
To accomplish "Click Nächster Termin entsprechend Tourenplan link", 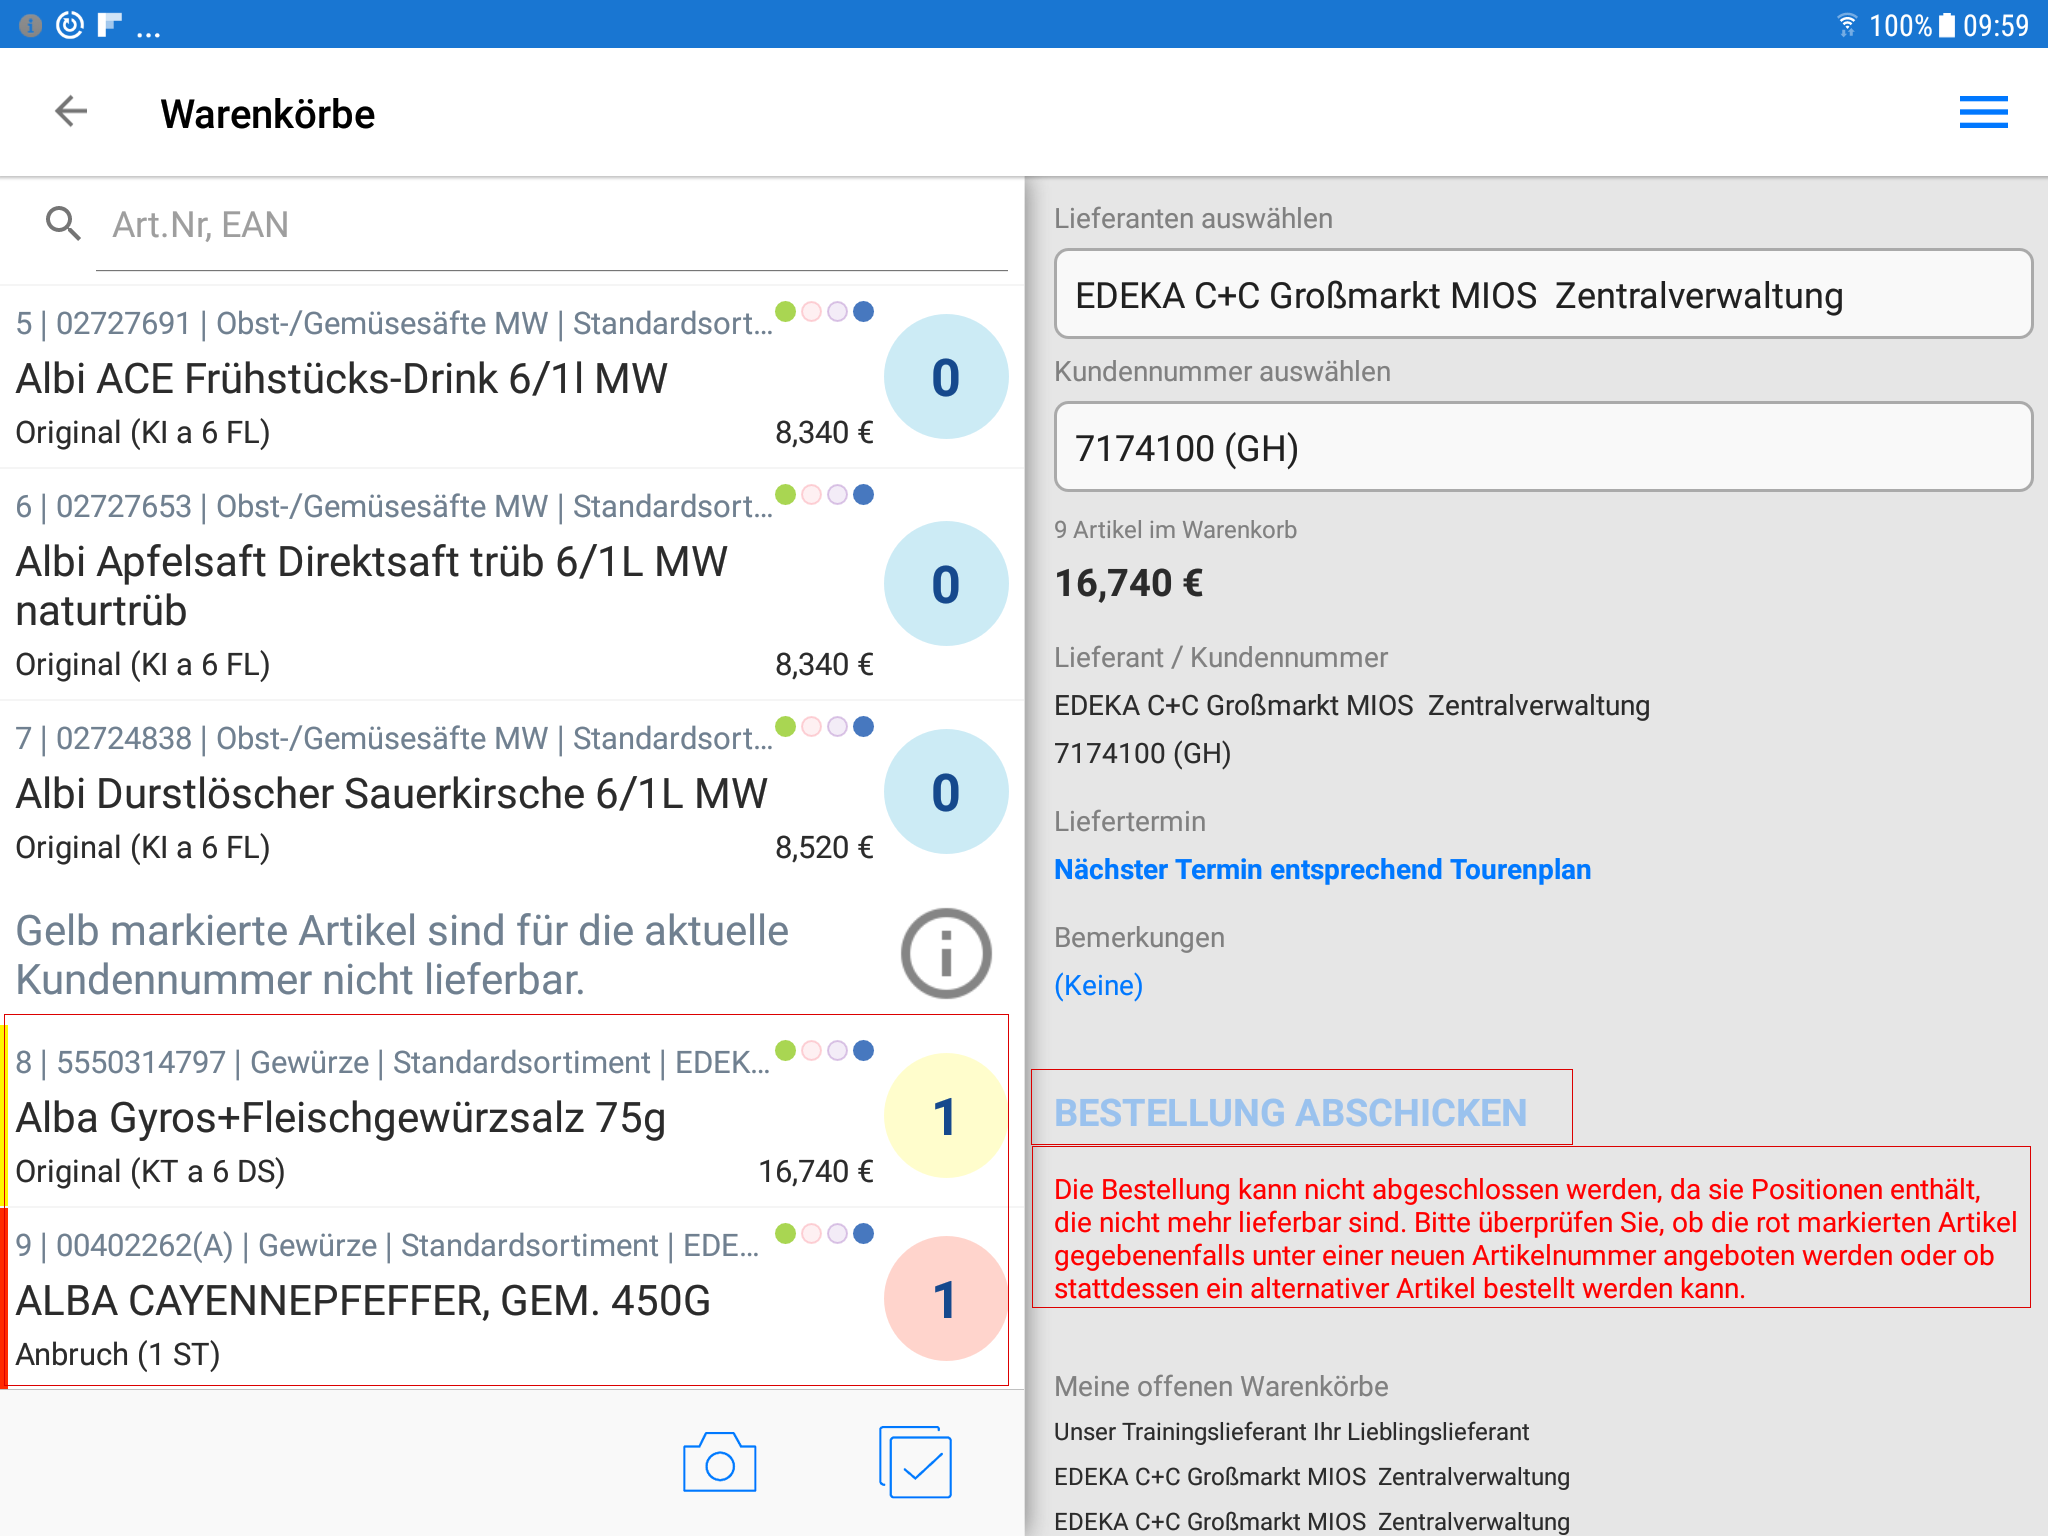I will coord(1322,869).
